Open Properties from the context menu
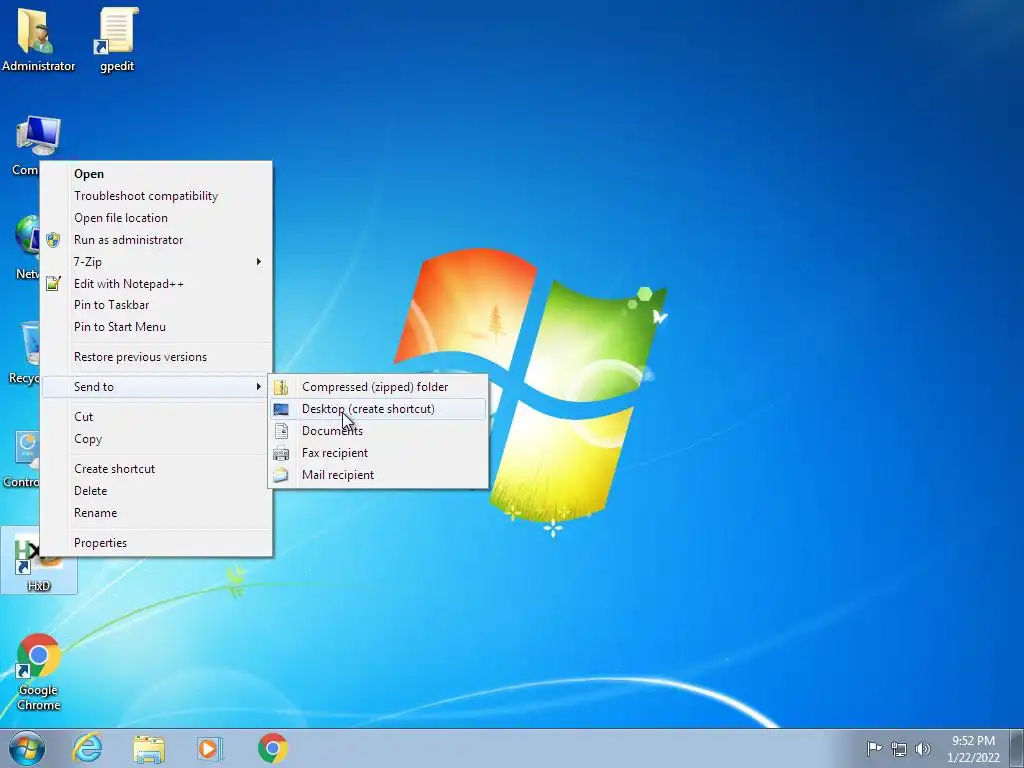 click(157, 543)
